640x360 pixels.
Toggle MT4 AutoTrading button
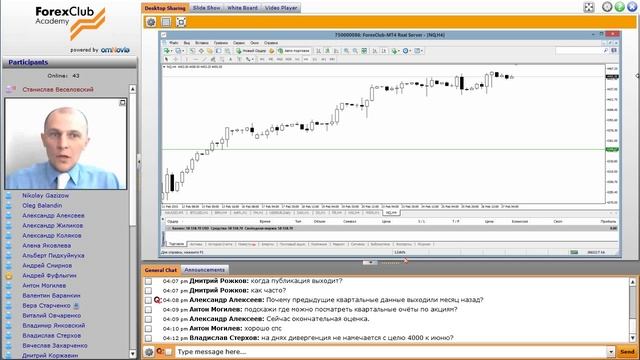294,51
